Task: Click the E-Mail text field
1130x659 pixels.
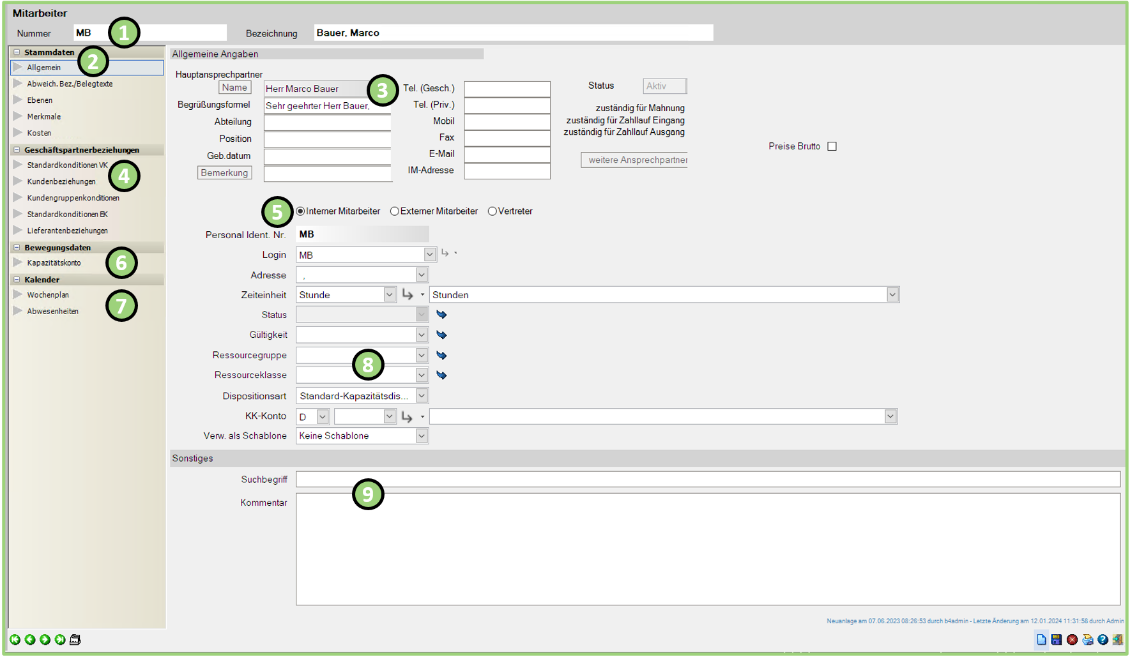Action: tap(507, 154)
